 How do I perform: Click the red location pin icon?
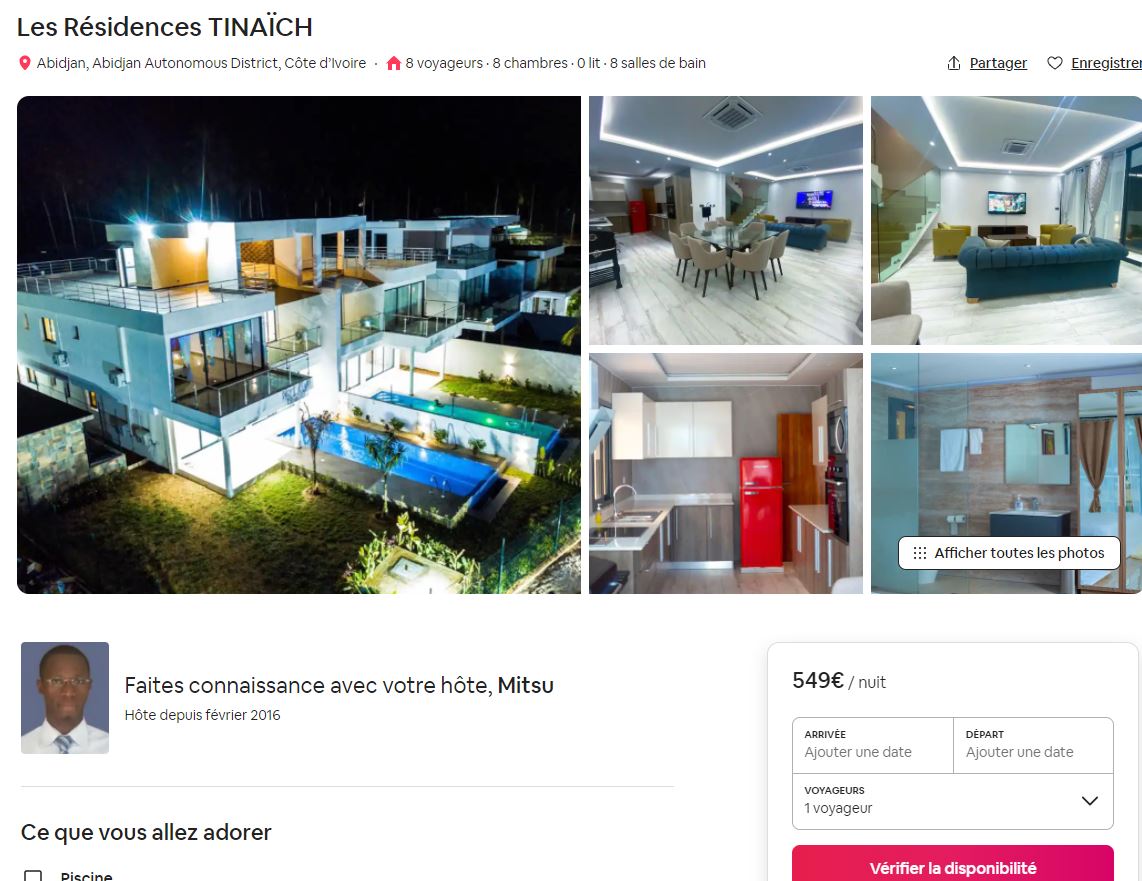click(25, 63)
